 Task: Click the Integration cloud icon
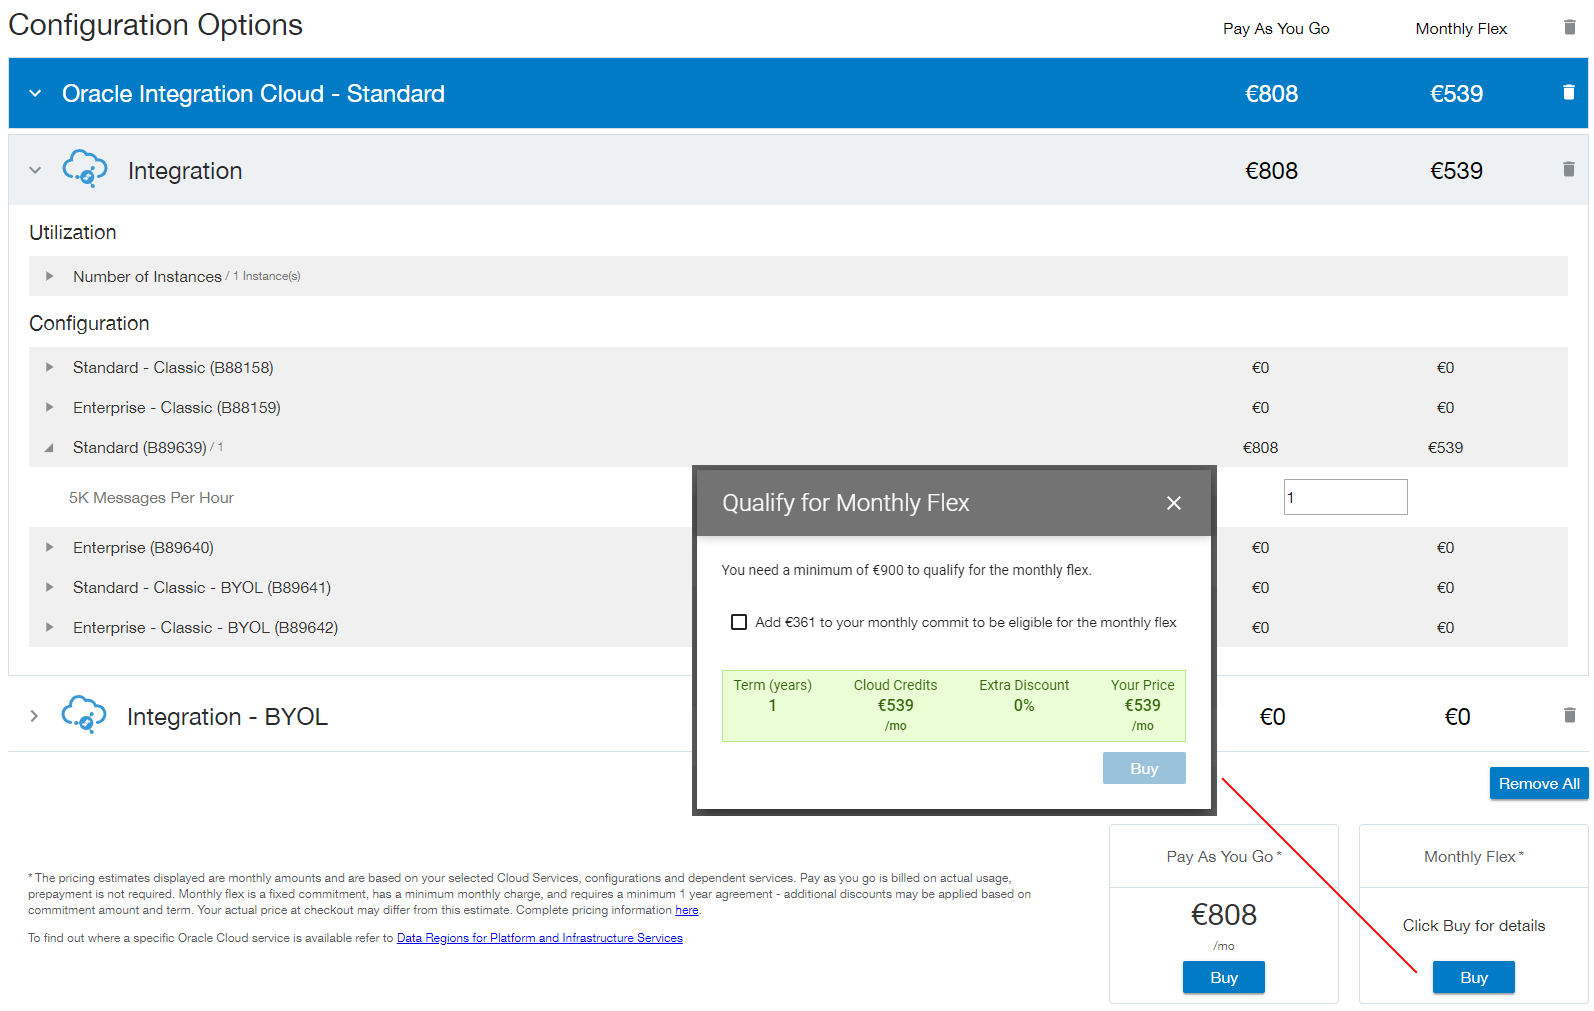pyautogui.click(x=85, y=169)
